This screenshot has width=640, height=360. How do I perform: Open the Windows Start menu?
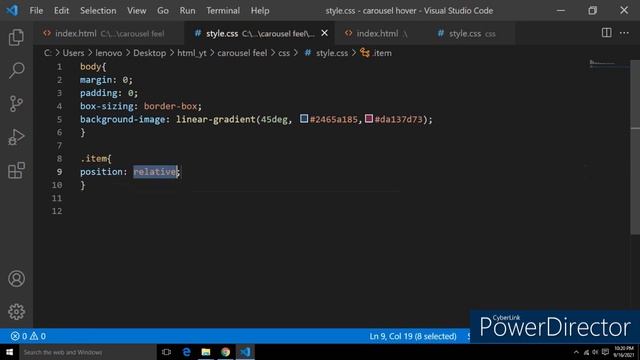click(9, 352)
